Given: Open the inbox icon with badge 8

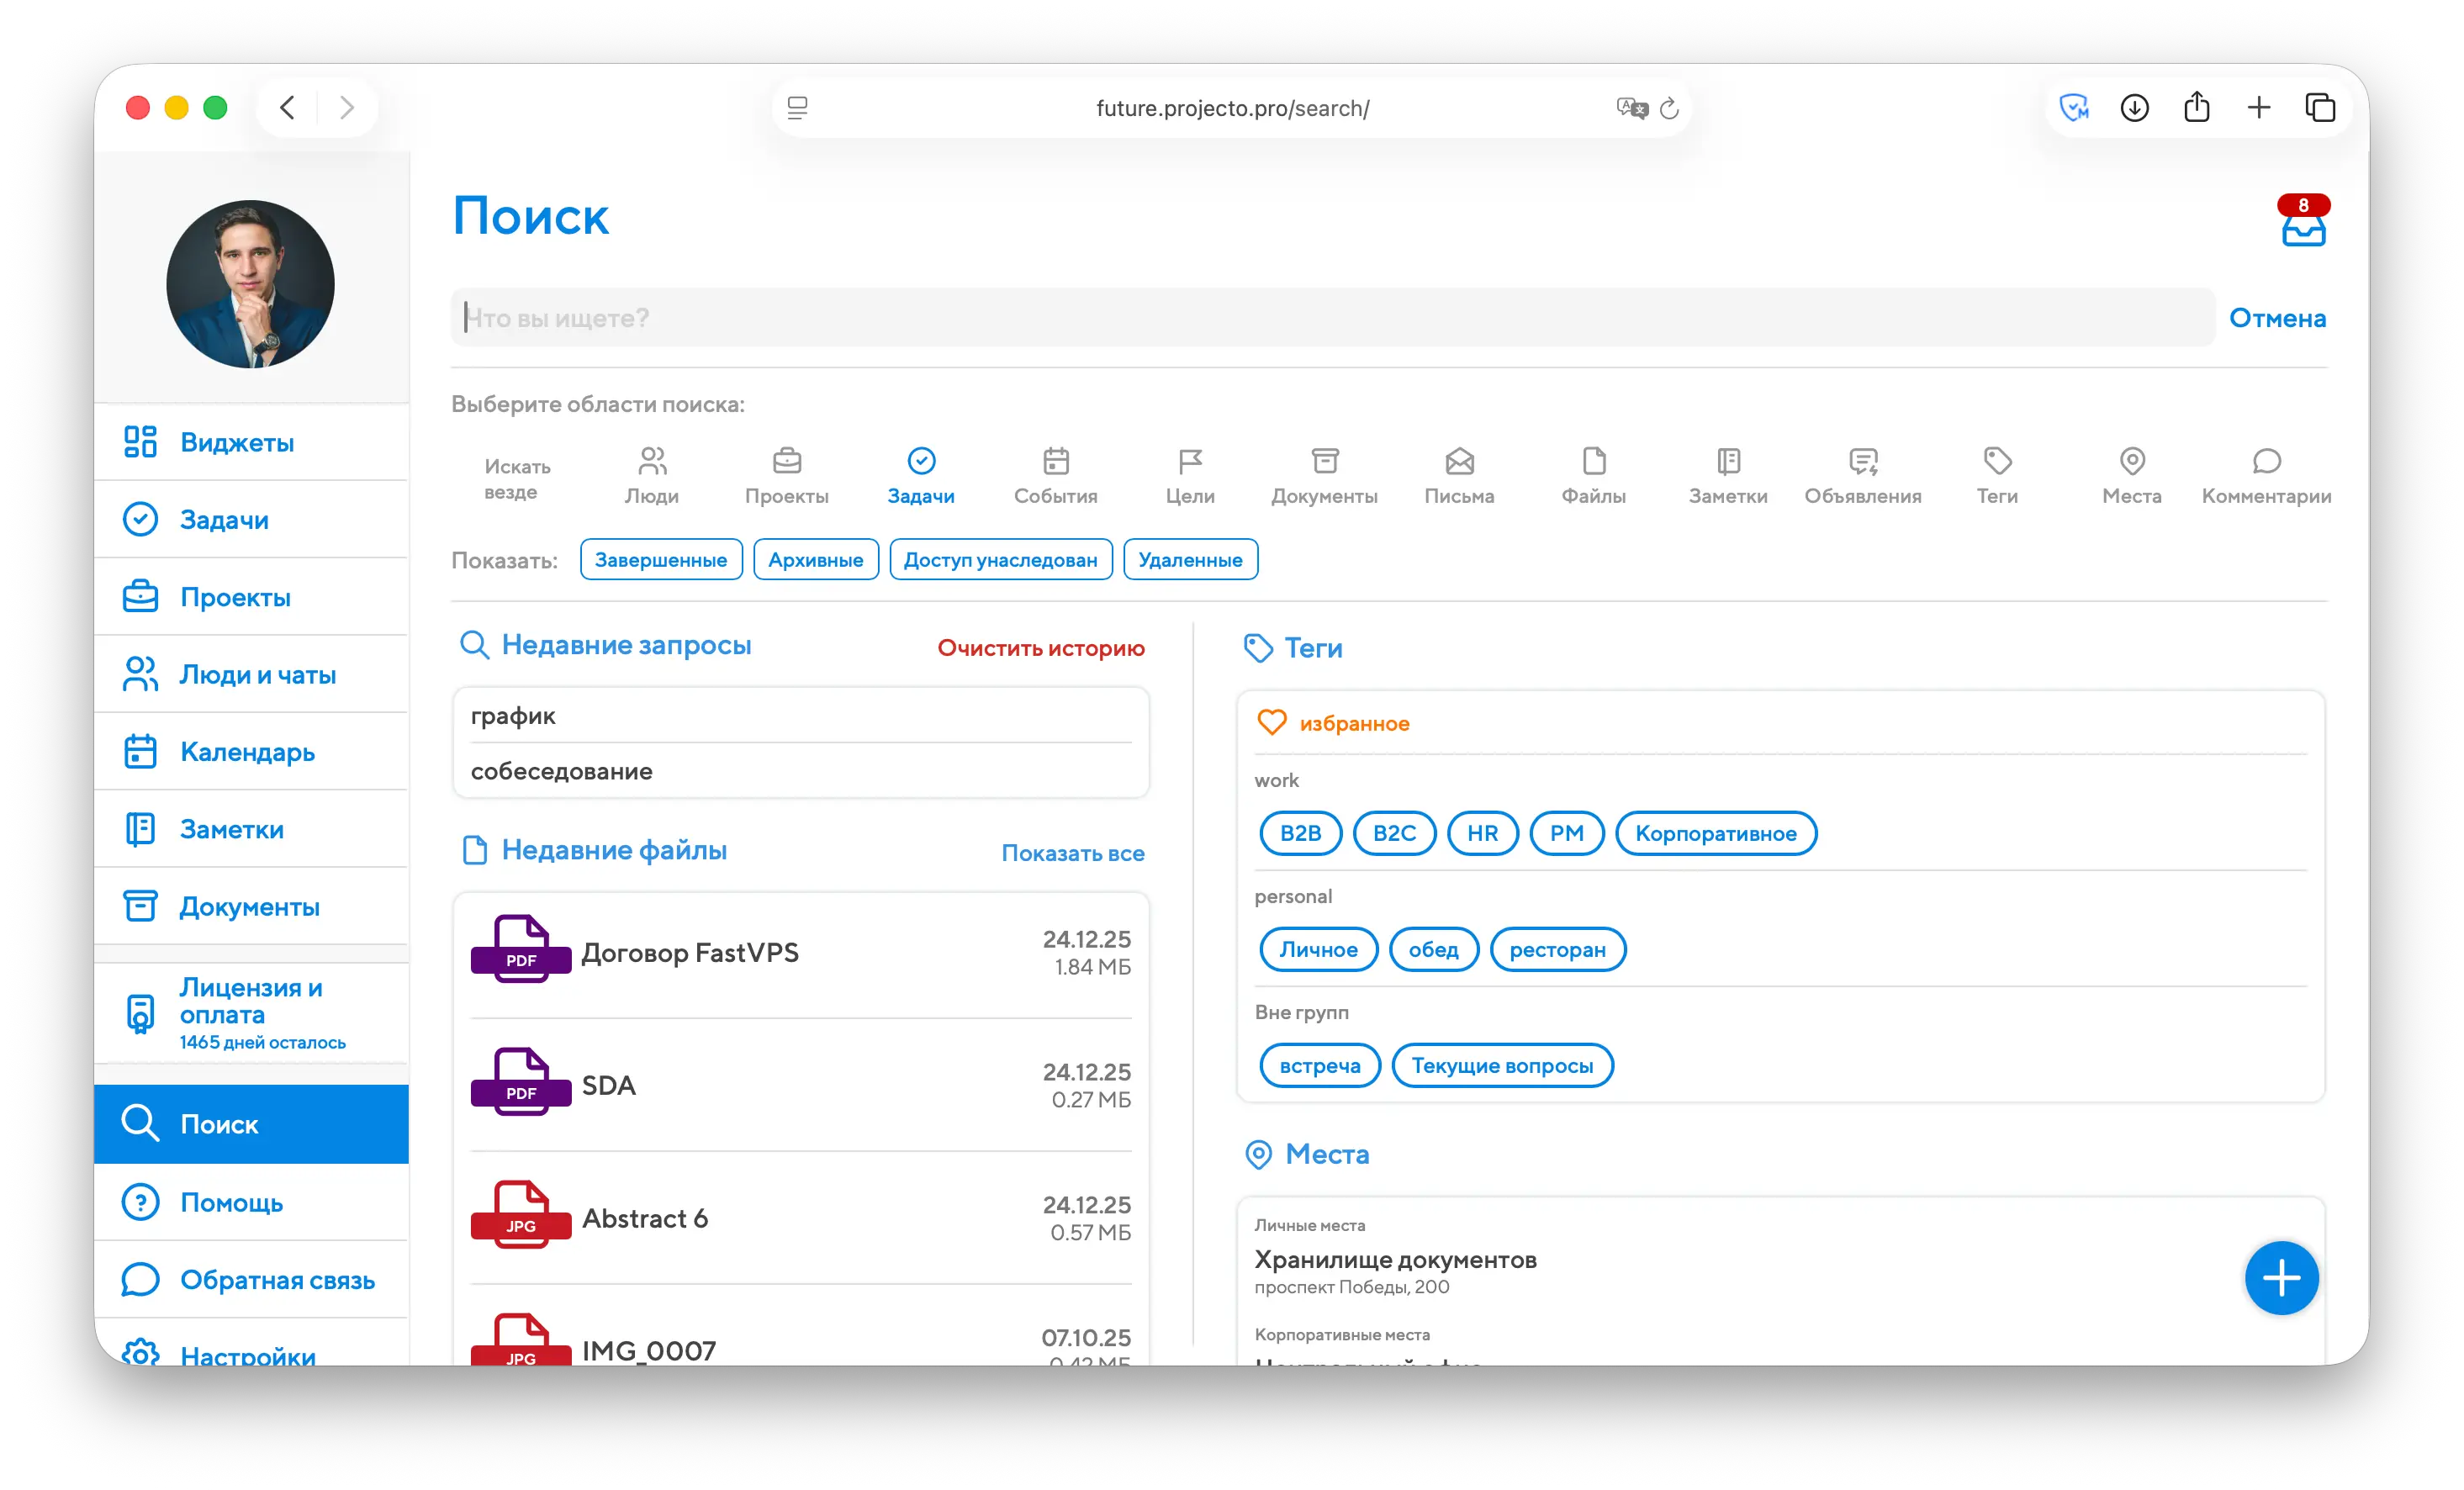Looking at the screenshot, I should (x=2302, y=228).
